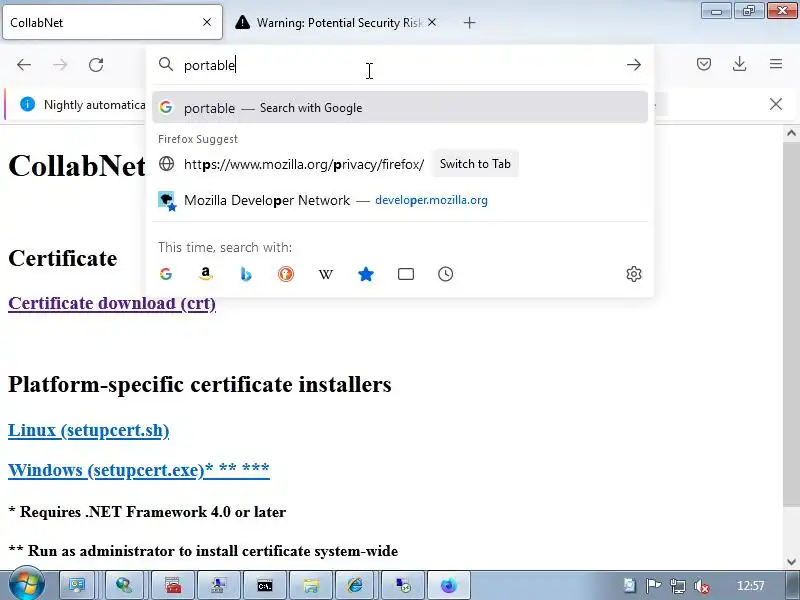The height and width of the screenshot is (600, 800).
Task: Click Switch to Tab button
Action: 475,164
